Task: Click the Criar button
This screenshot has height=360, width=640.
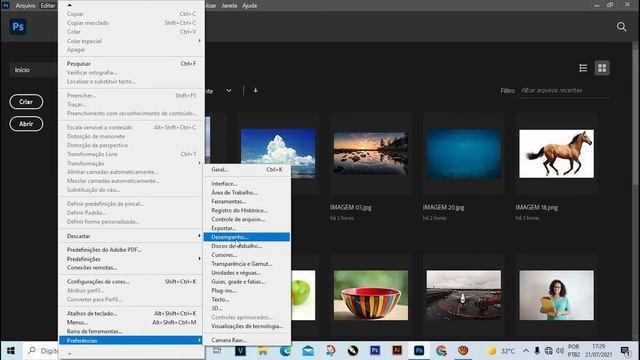Action: coord(26,102)
